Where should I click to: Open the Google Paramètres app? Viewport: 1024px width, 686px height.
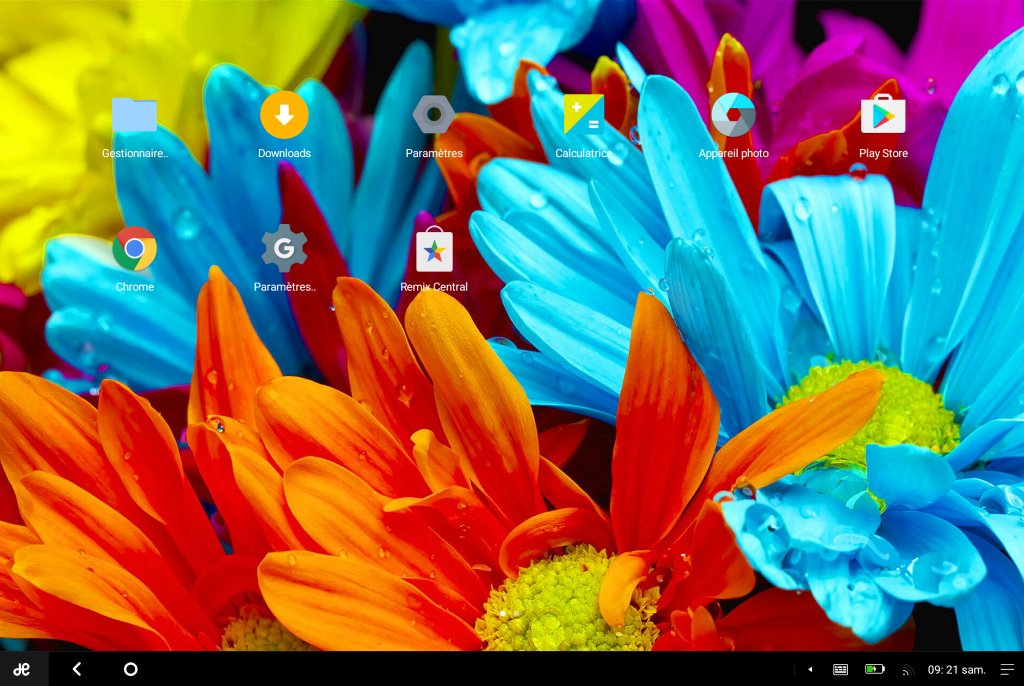point(284,249)
